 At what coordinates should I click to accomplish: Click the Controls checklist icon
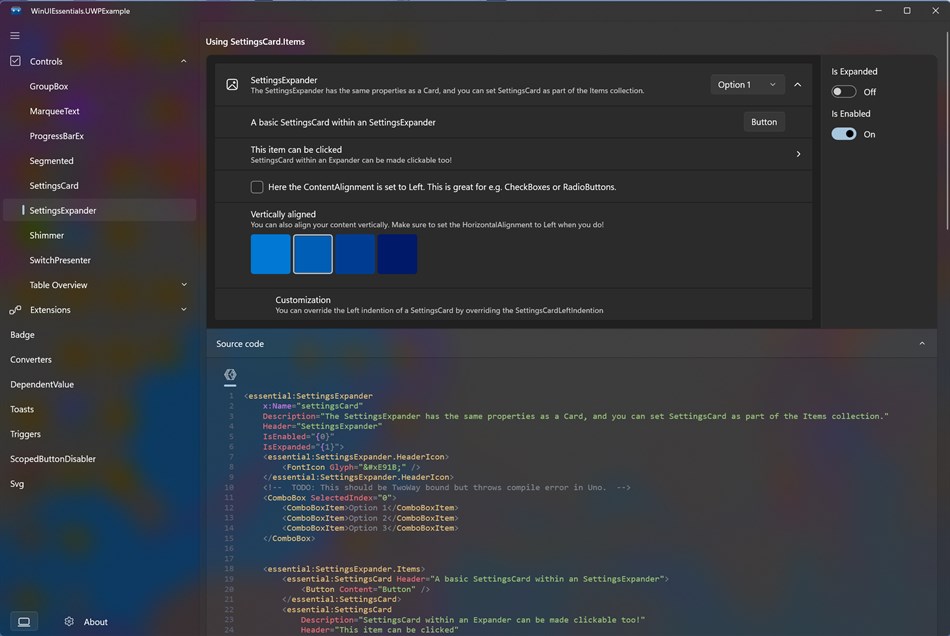click(x=15, y=61)
